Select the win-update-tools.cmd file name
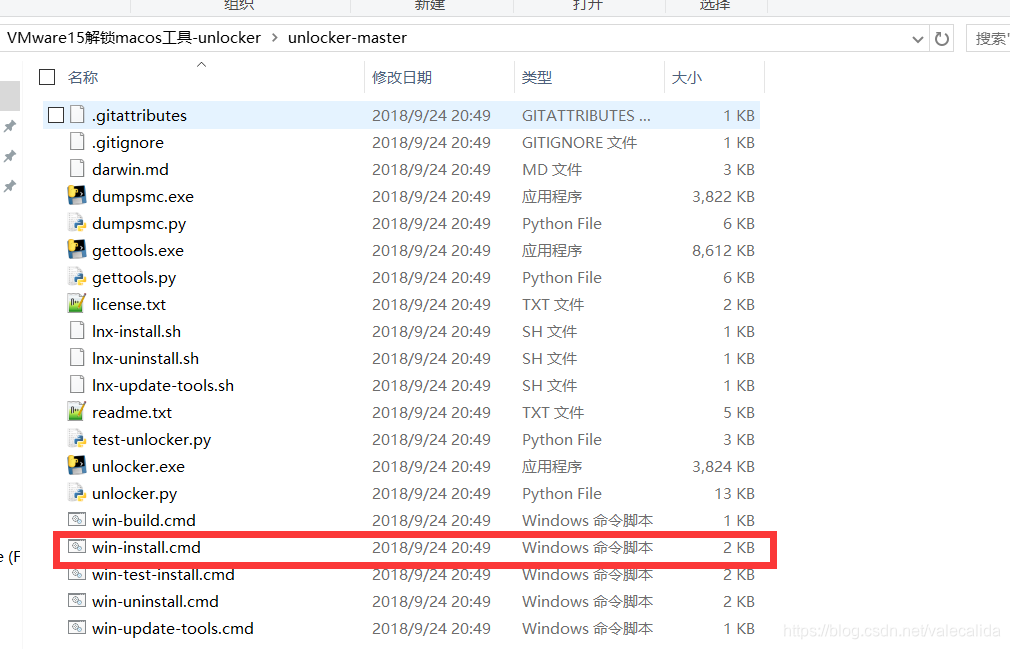 (x=173, y=628)
